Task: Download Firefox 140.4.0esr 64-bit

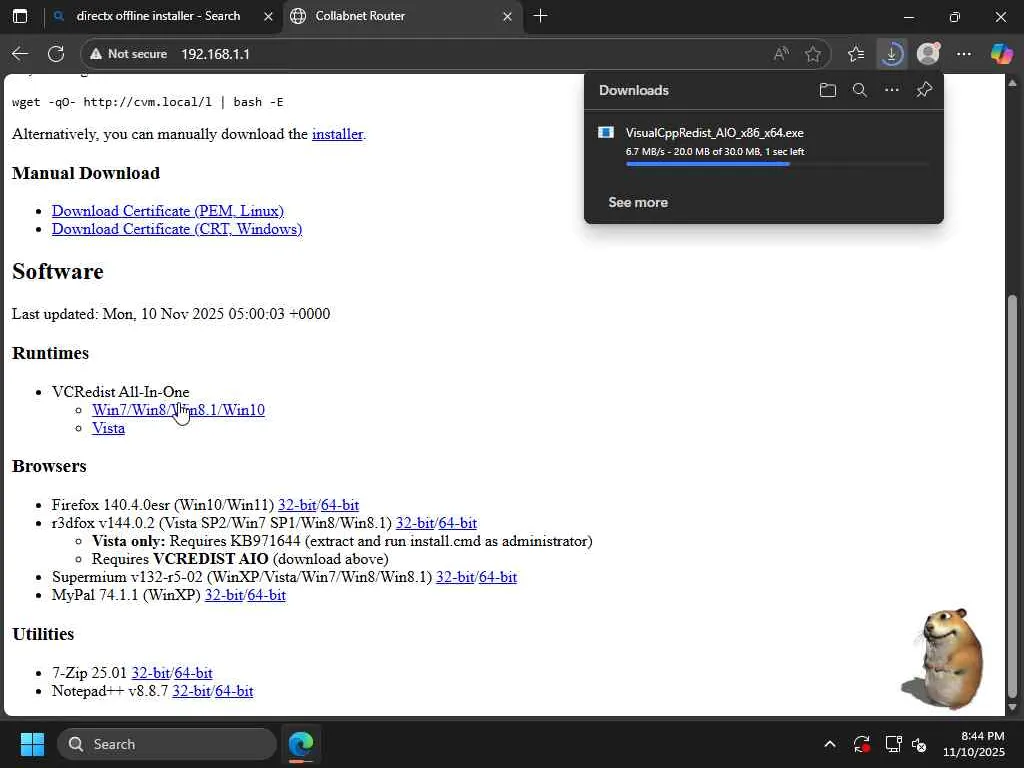Action: coord(340,505)
